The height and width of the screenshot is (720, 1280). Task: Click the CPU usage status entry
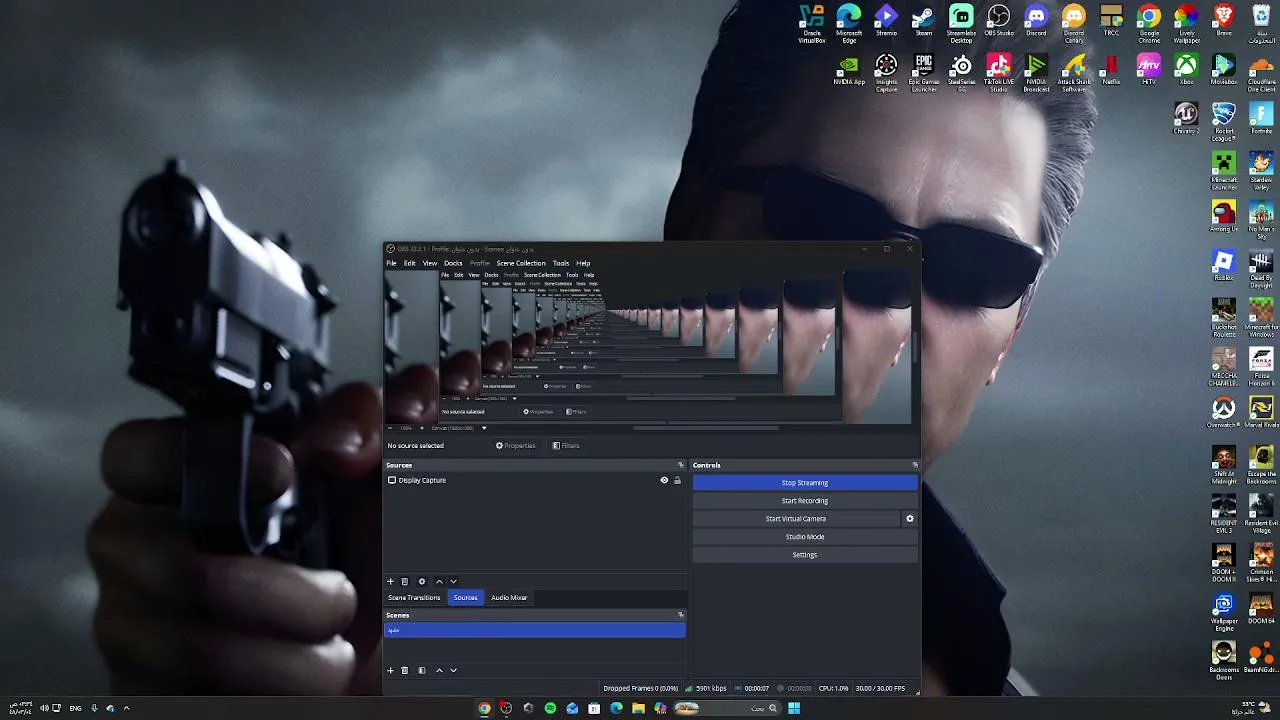[x=833, y=688]
